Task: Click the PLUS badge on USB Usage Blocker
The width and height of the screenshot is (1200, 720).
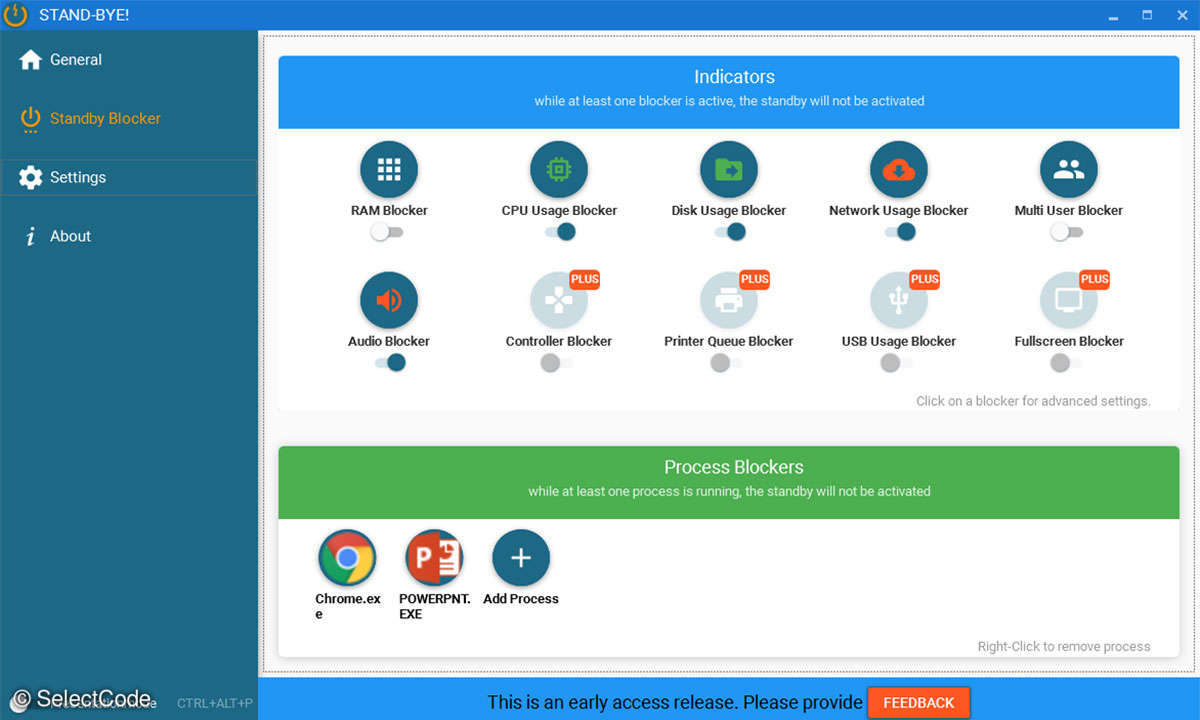Action: point(925,279)
